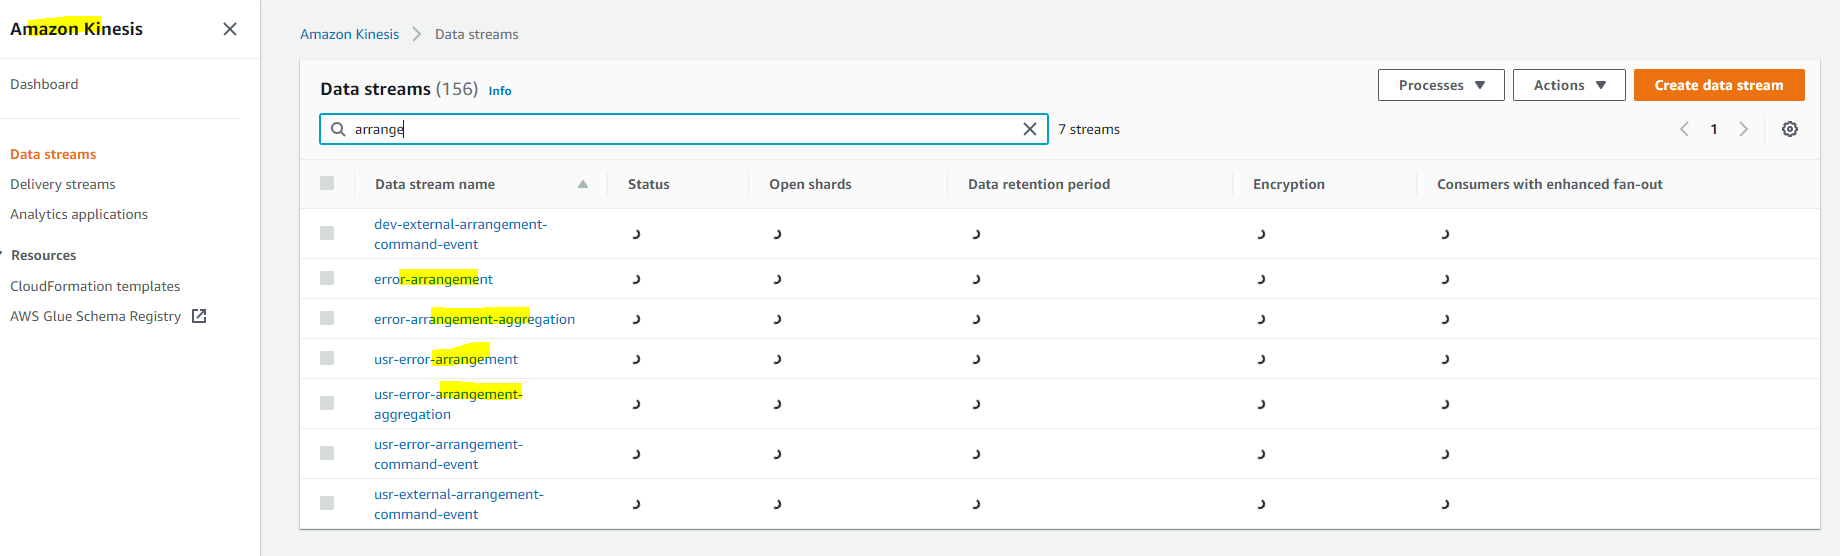This screenshot has height=556, width=1840.
Task: Check the error-arrangement stream row
Action: click(x=327, y=278)
